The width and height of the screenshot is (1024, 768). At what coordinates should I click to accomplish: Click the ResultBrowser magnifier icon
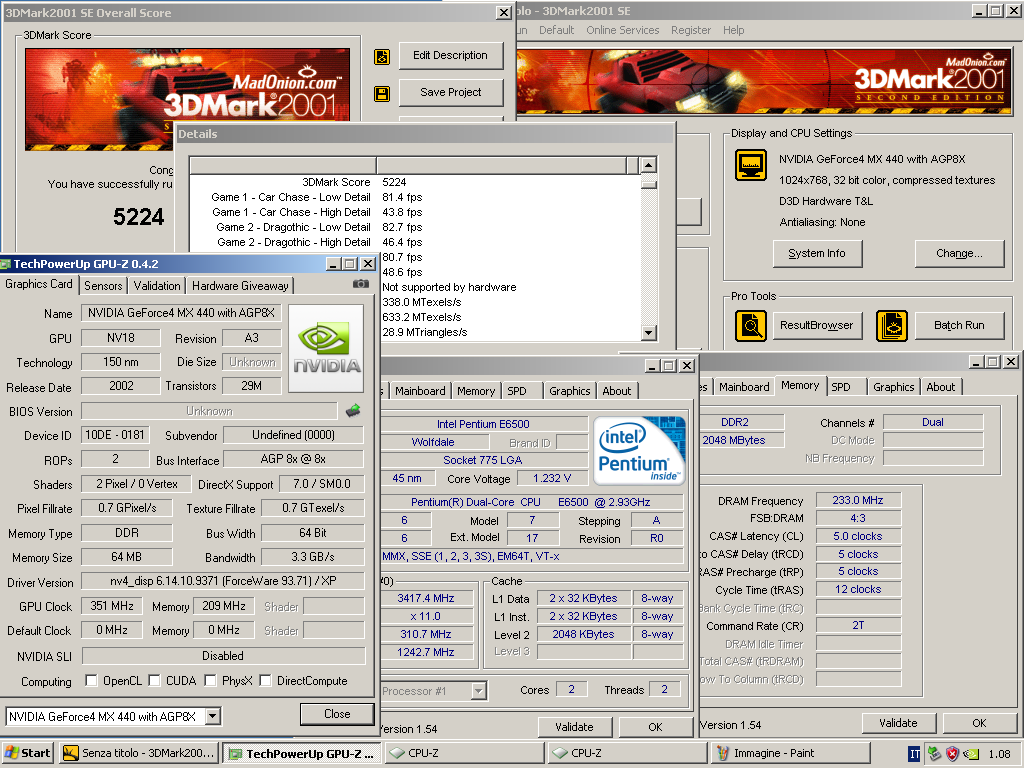point(751,325)
